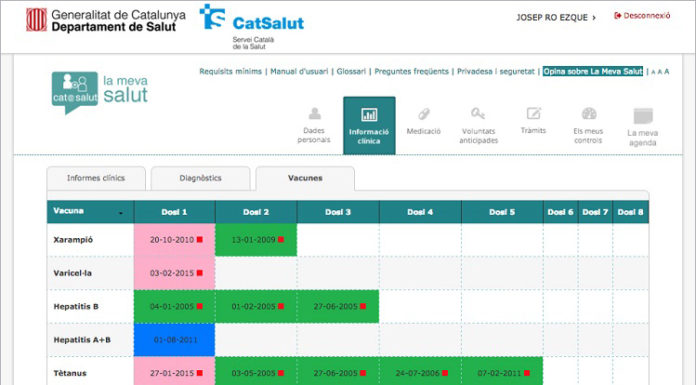Click red marker beside Tètanus 24-07-2006

pos(445,373)
